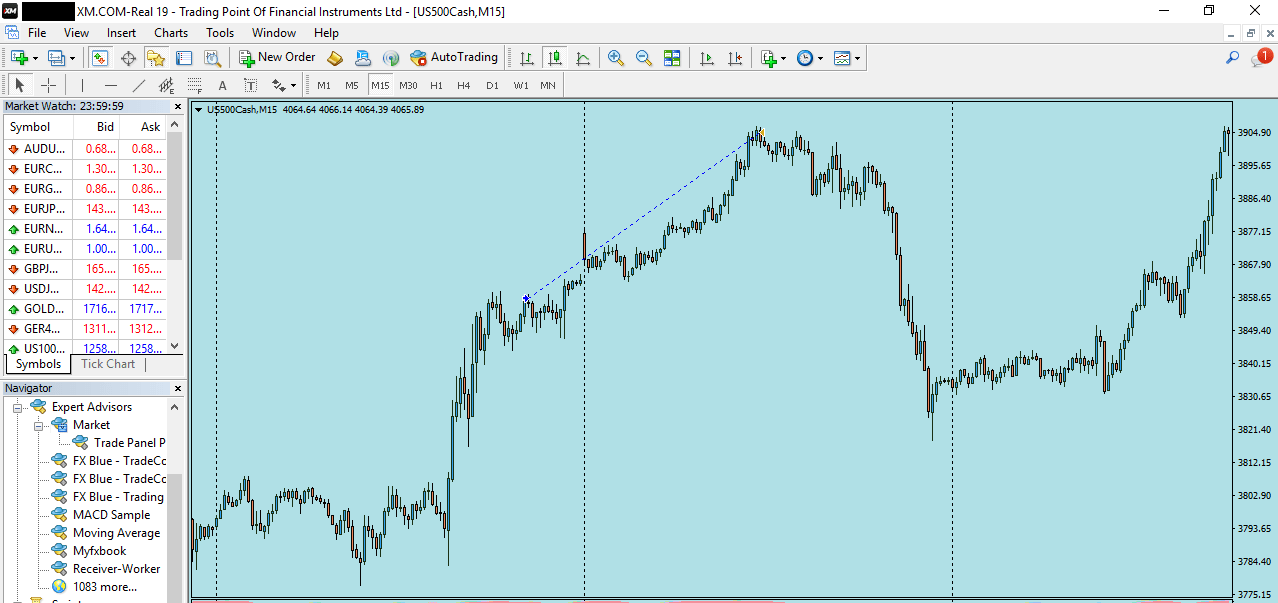The width and height of the screenshot is (1278, 603).
Task: Open dropdown arrow next to Profiles icon
Action: pyautogui.click(x=71, y=59)
